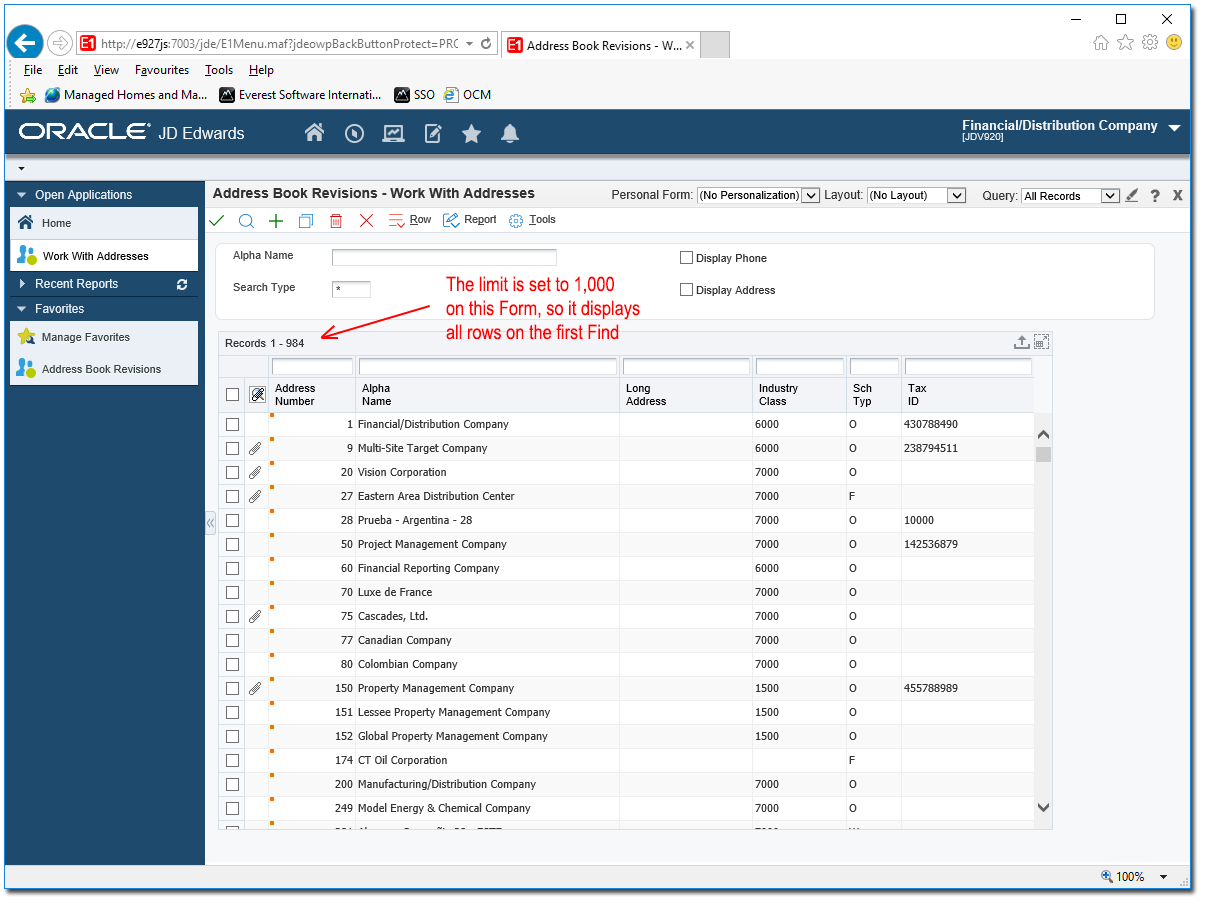Open the Favourites menu
The width and height of the screenshot is (1207, 905).
pyautogui.click(x=162, y=70)
